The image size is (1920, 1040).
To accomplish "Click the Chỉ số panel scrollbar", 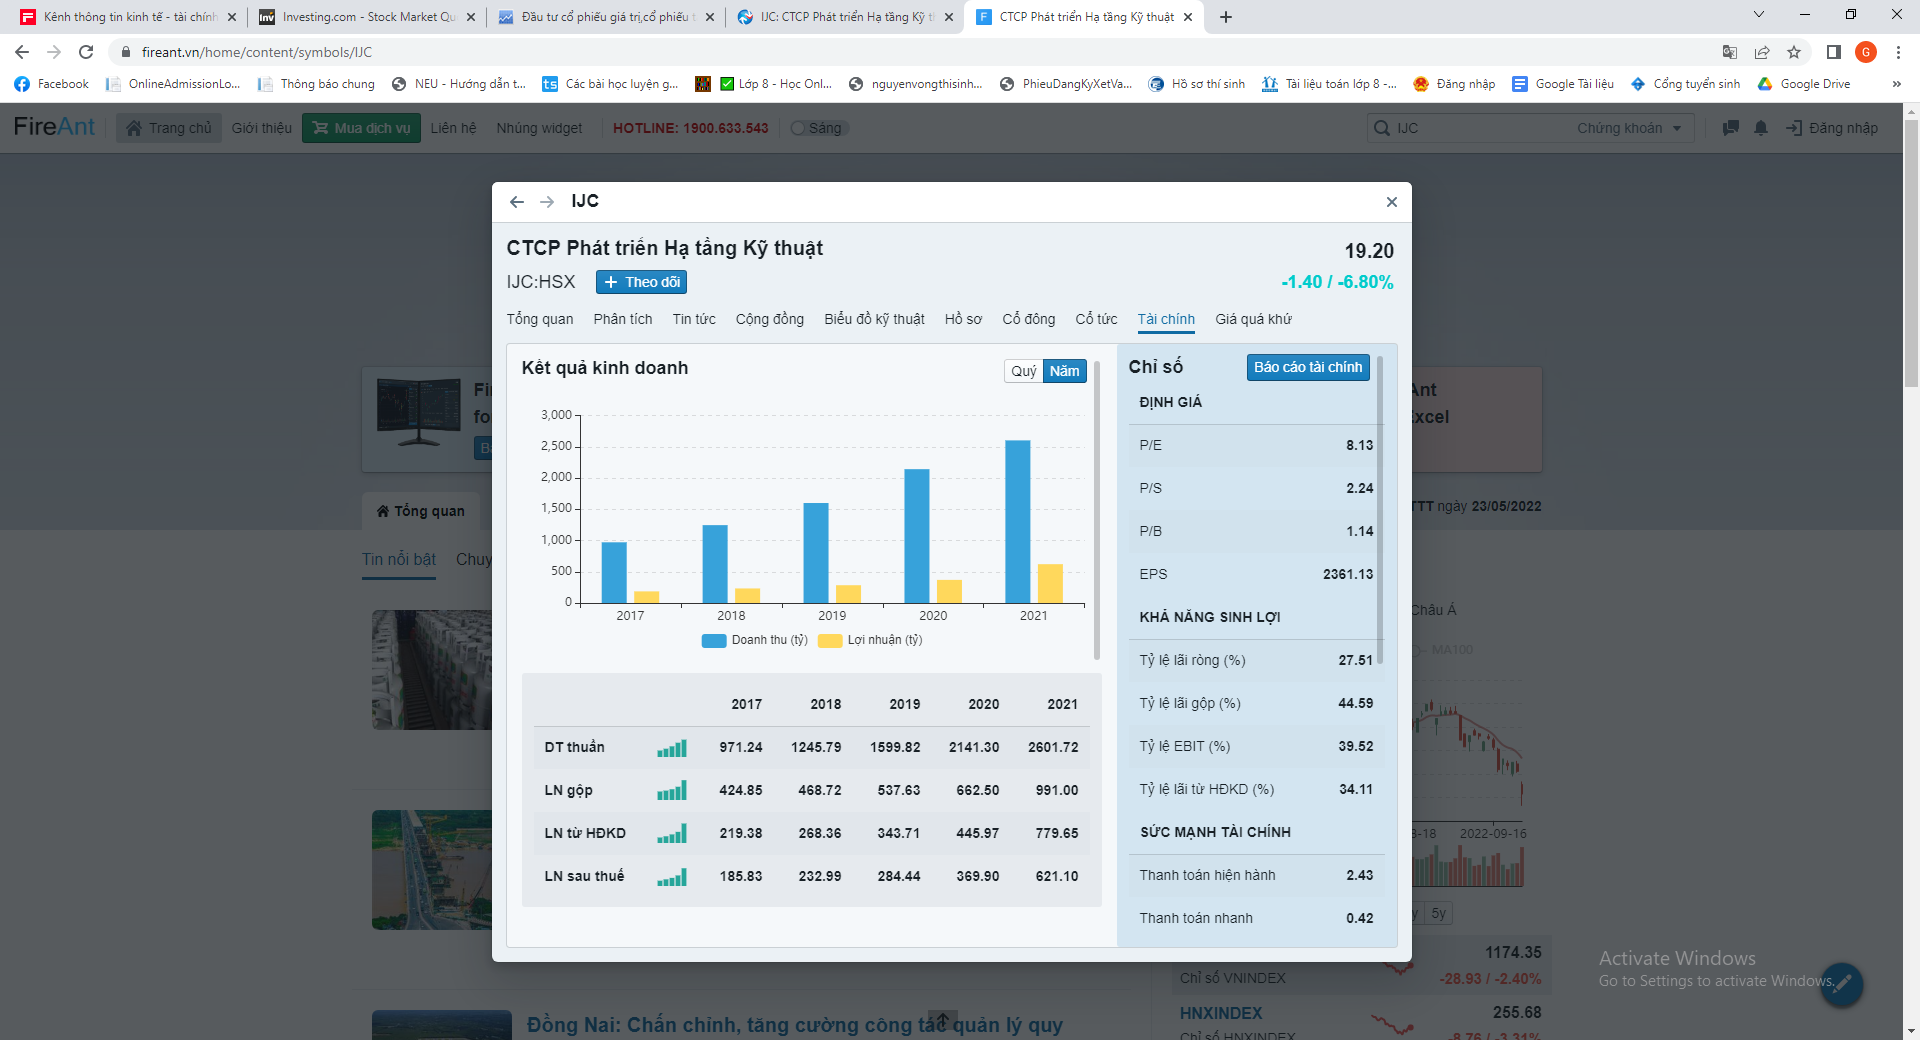I will tap(1380, 509).
